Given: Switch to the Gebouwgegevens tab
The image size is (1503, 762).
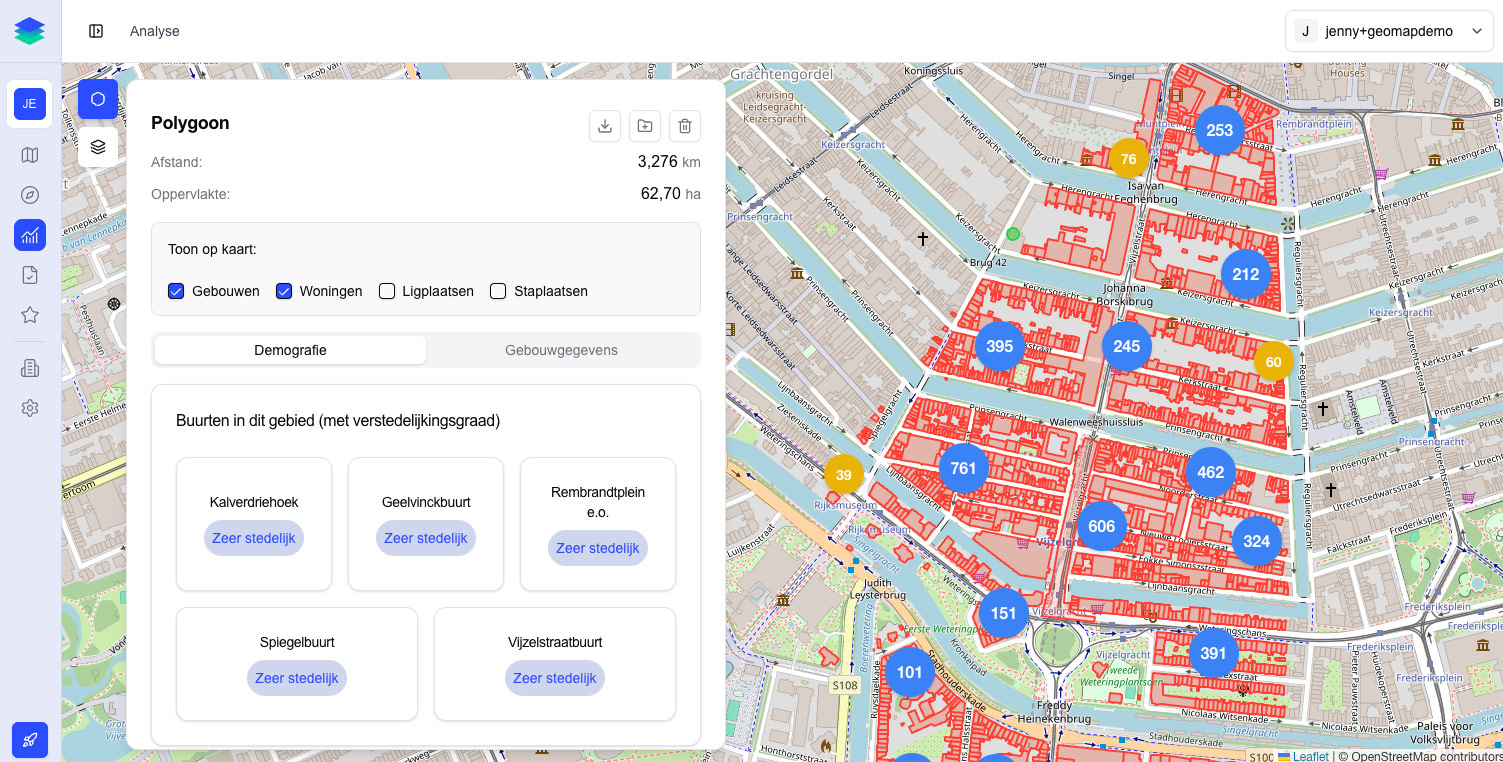Looking at the screenshot, I should coord(561,350).
